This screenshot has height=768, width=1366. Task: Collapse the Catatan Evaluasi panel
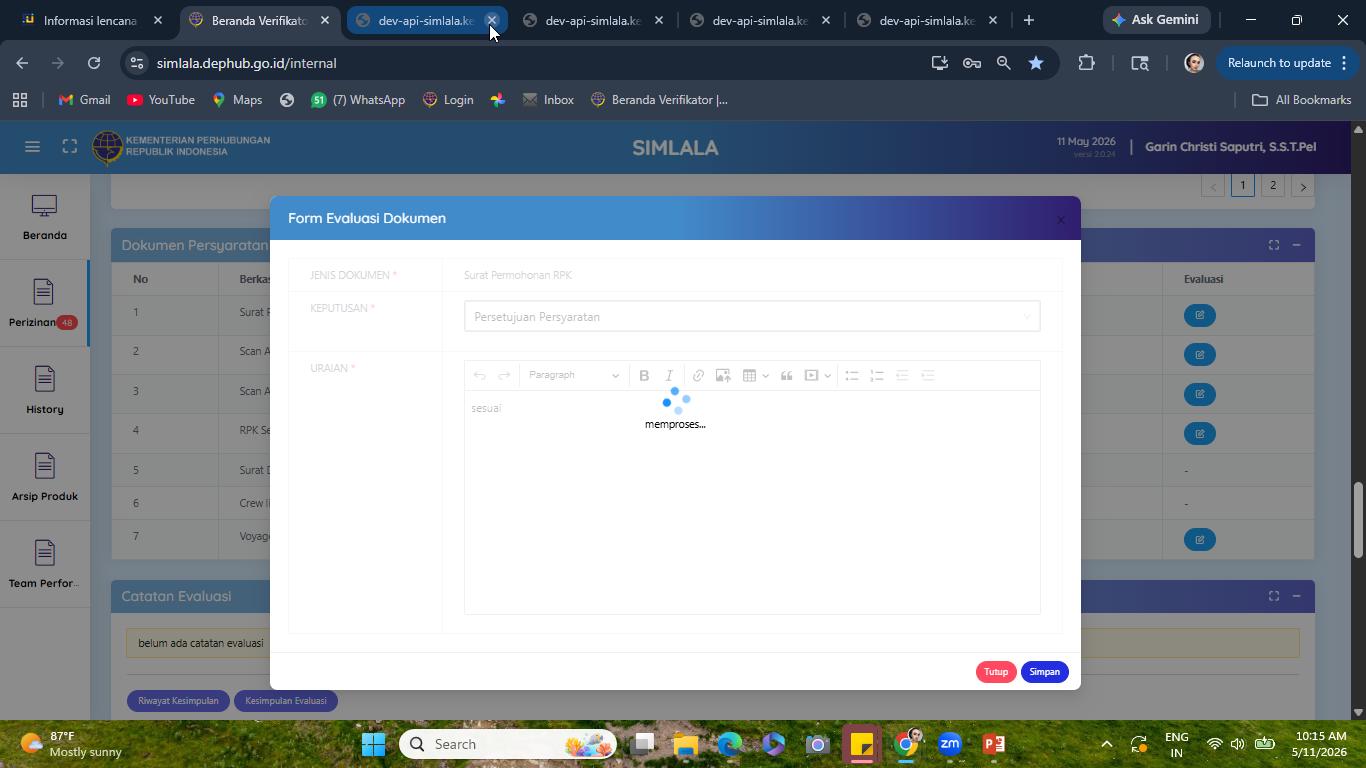click(x=1296, y=596)
